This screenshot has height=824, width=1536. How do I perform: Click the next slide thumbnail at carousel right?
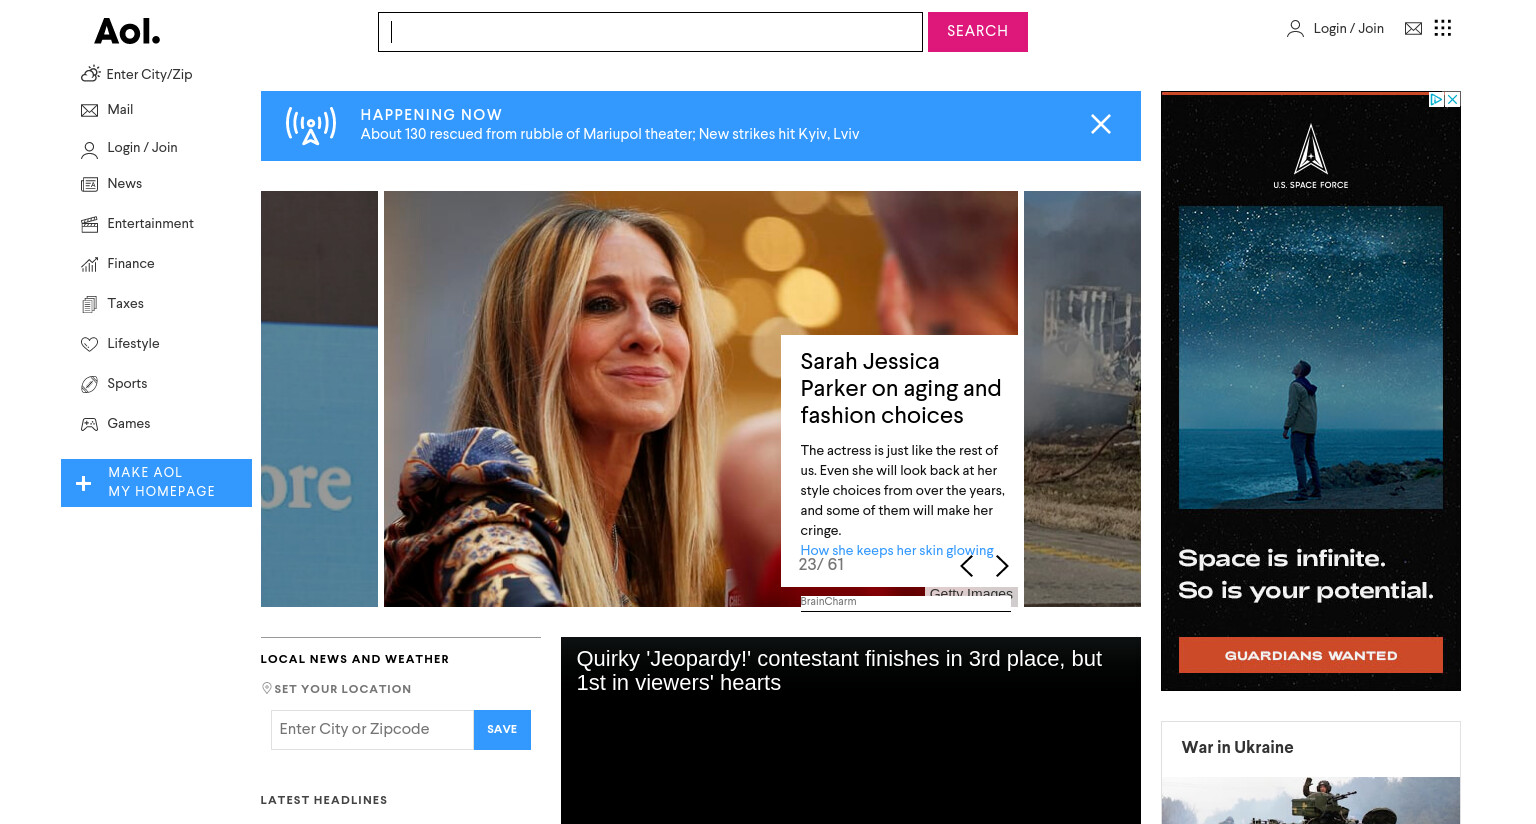click(x=1082, y=399)
